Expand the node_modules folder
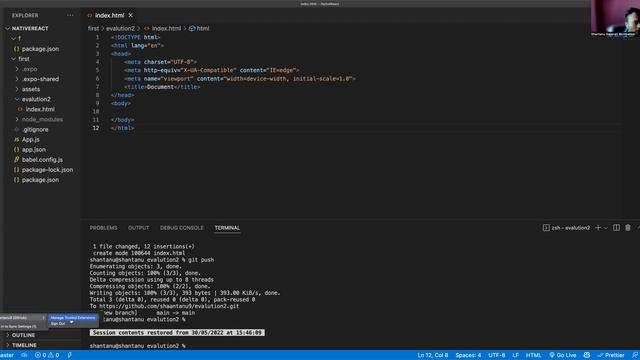Viewport: 640px width, 360px height. point(42,119)
